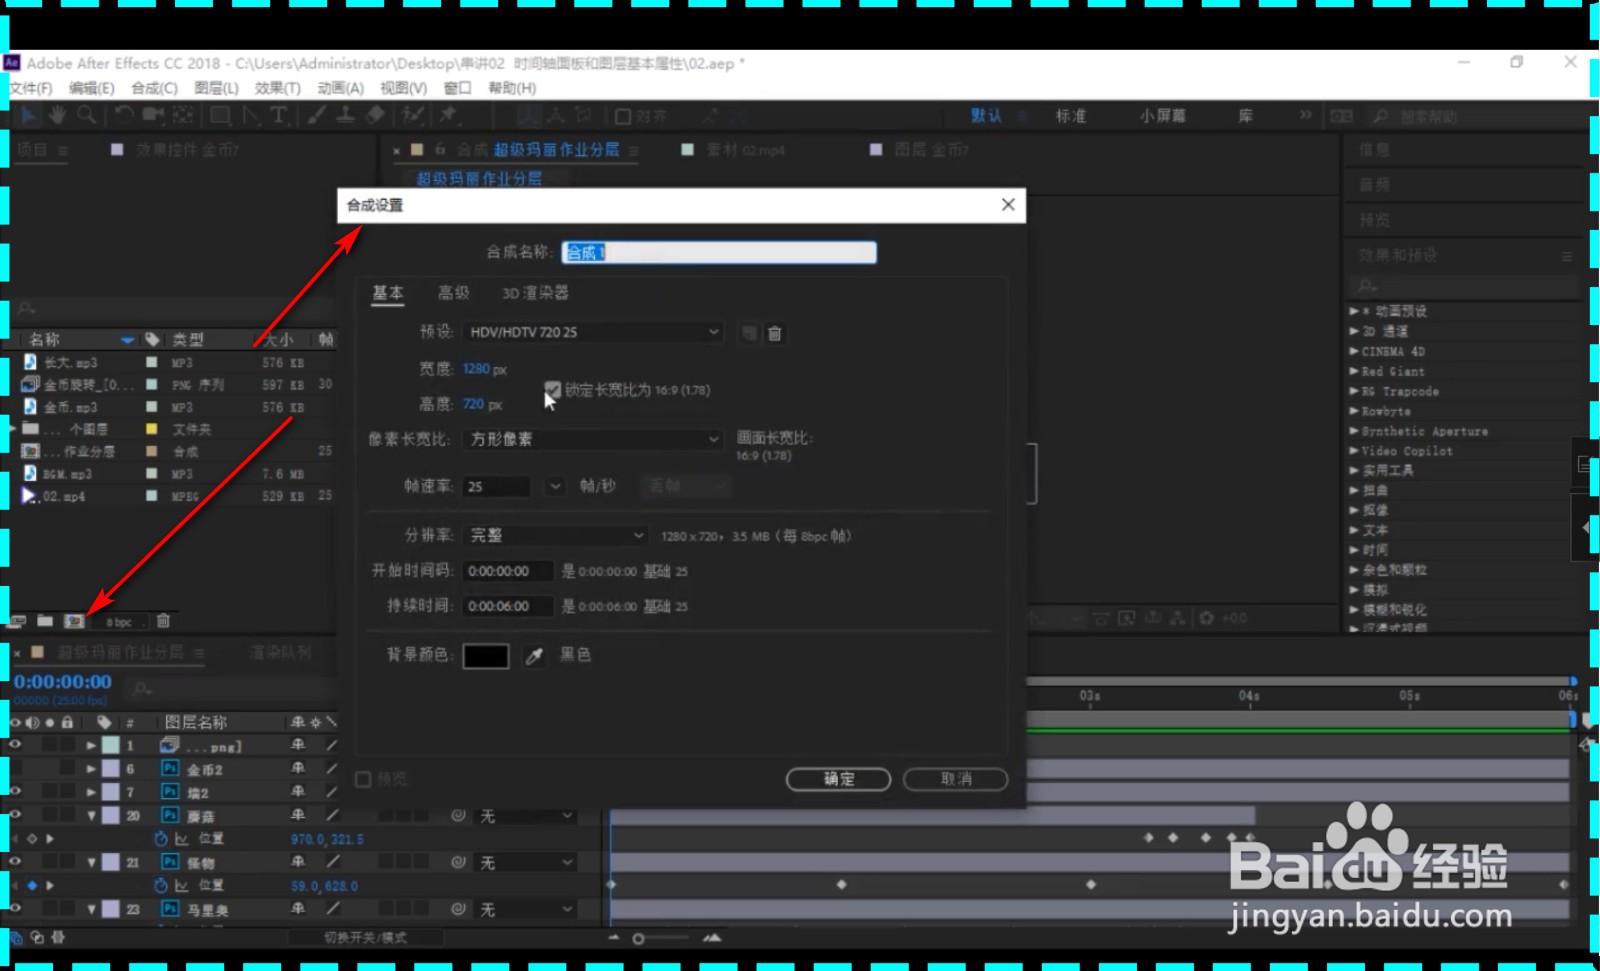Viewport: 1600px width, 971px height.
Task: Click layer 1 label color swatch
Action: tap(111, 745)
